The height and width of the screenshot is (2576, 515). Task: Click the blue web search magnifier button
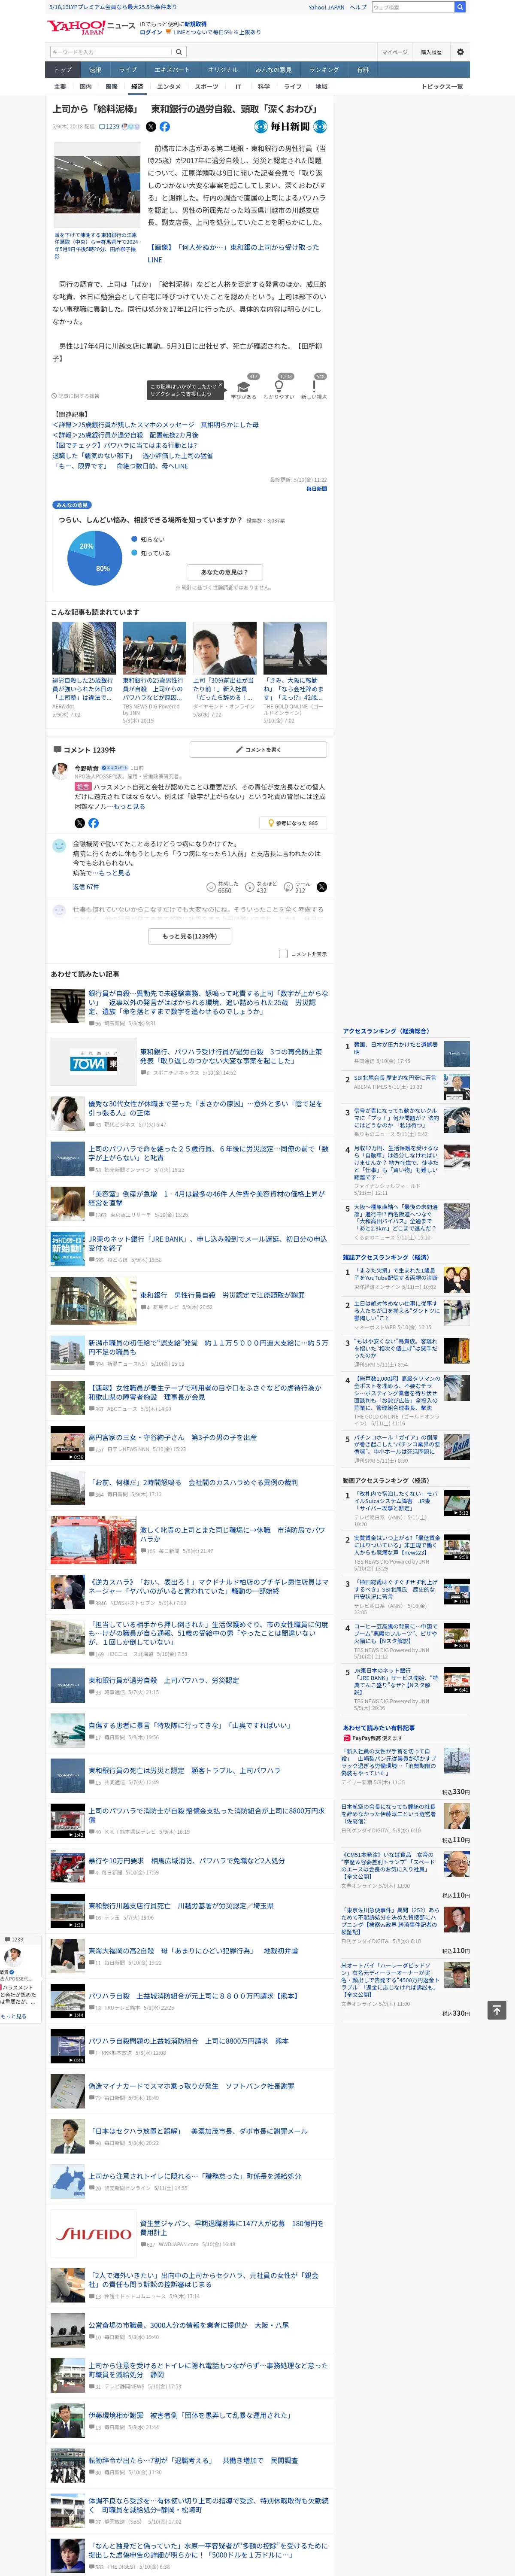(x=460, y=7)
